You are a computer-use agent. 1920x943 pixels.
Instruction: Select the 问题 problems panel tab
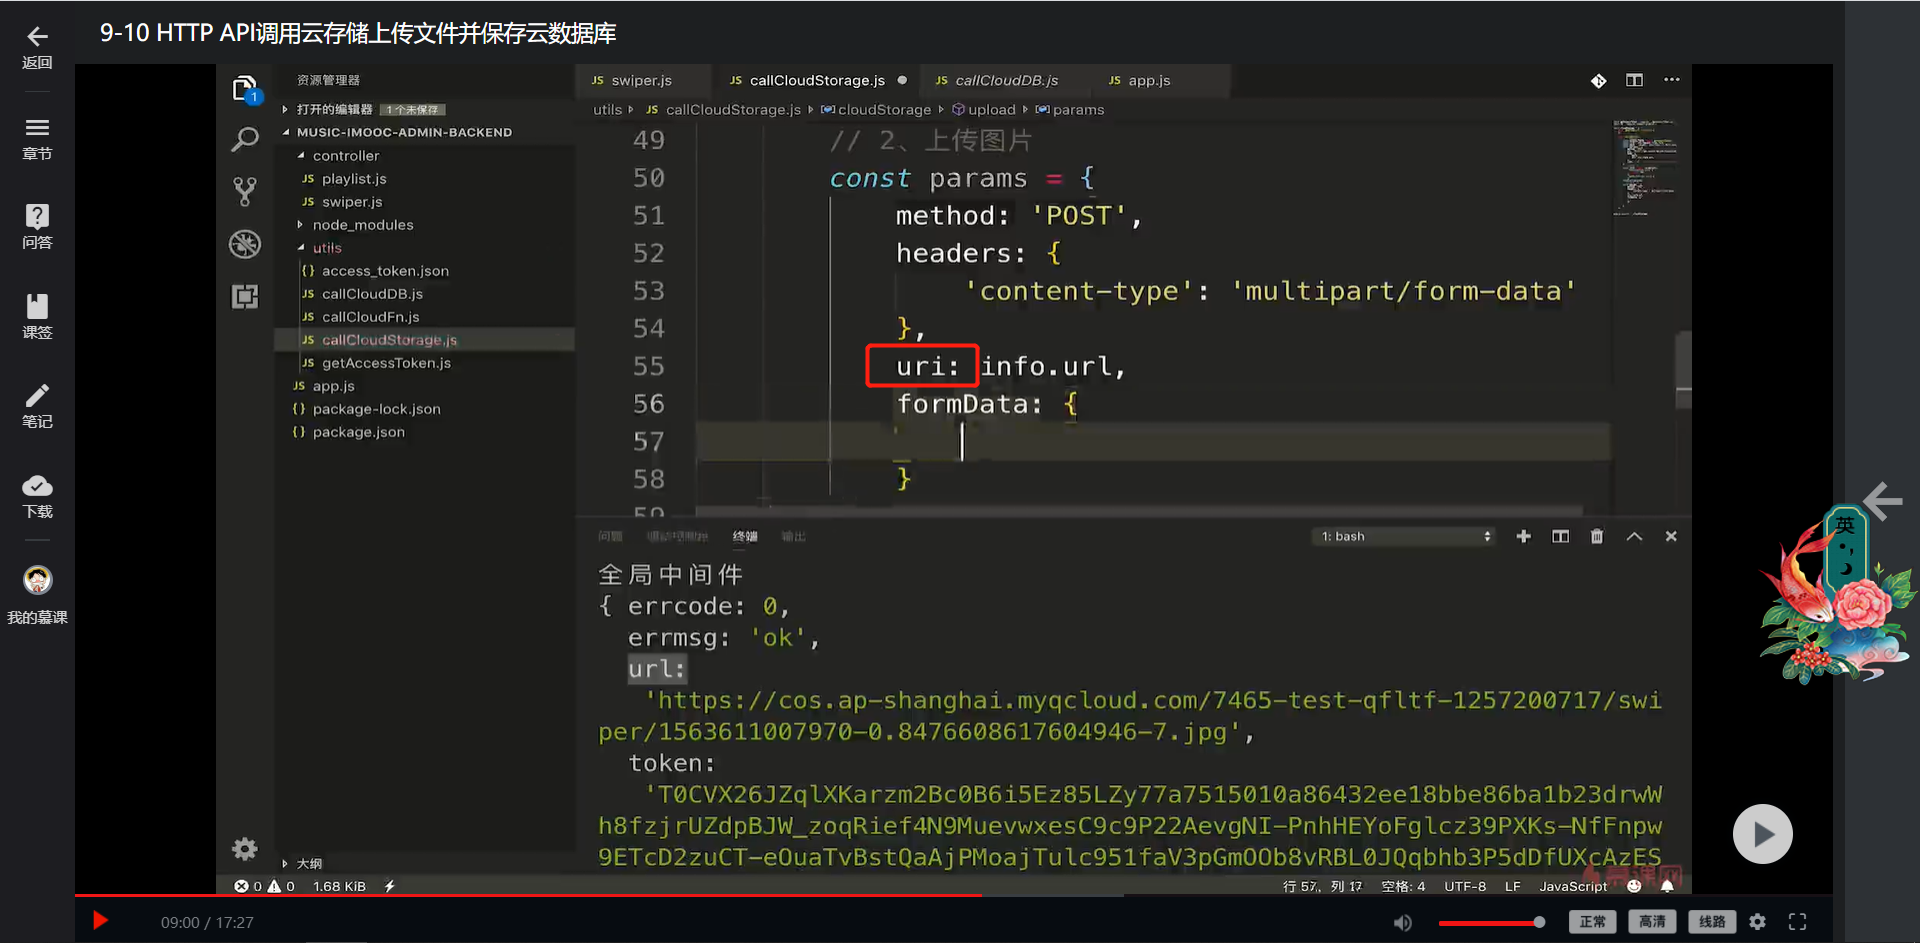pyautogui.click(x=610, y=537)
